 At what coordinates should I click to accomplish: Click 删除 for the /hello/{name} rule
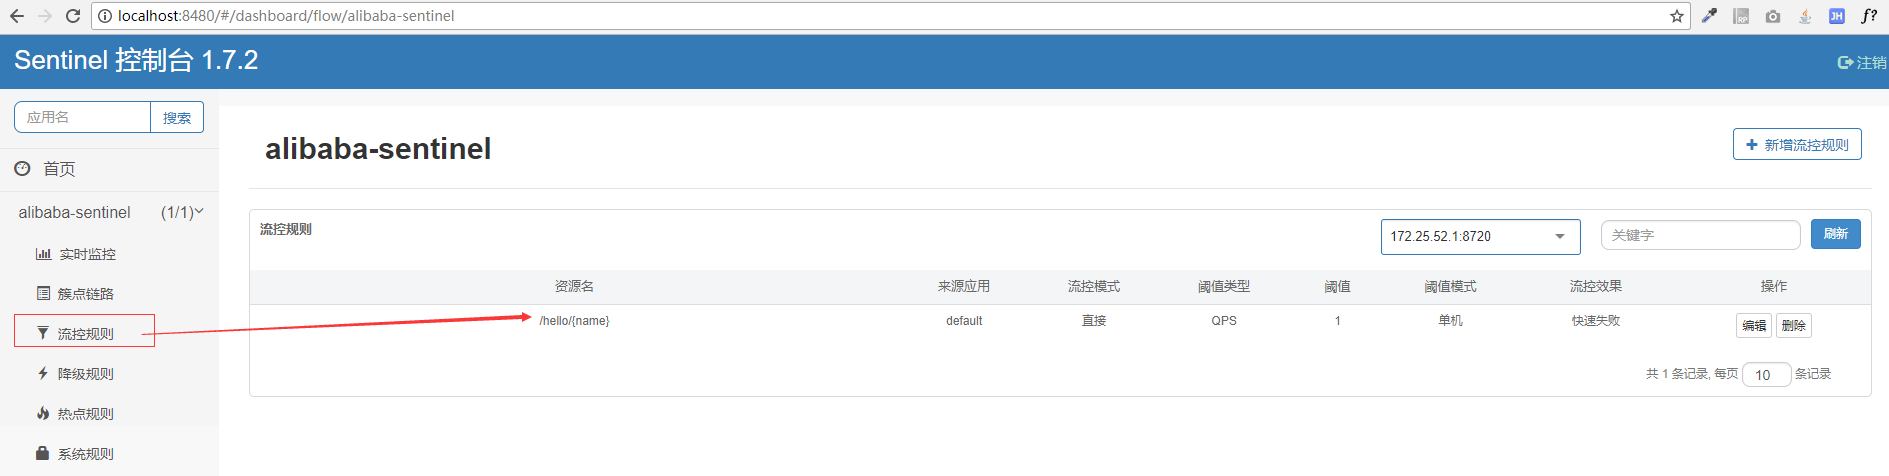[x=1794, y=325]
